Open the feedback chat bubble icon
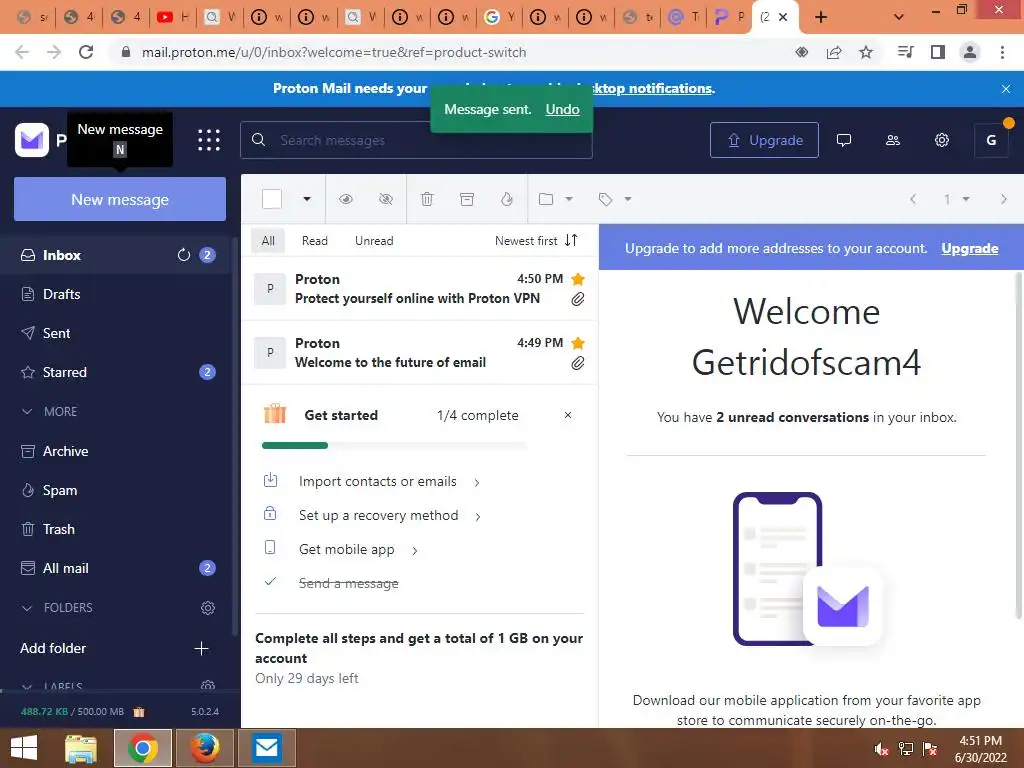The height and width of the screenshot is (768, 1024). click(x=844, y=140)
